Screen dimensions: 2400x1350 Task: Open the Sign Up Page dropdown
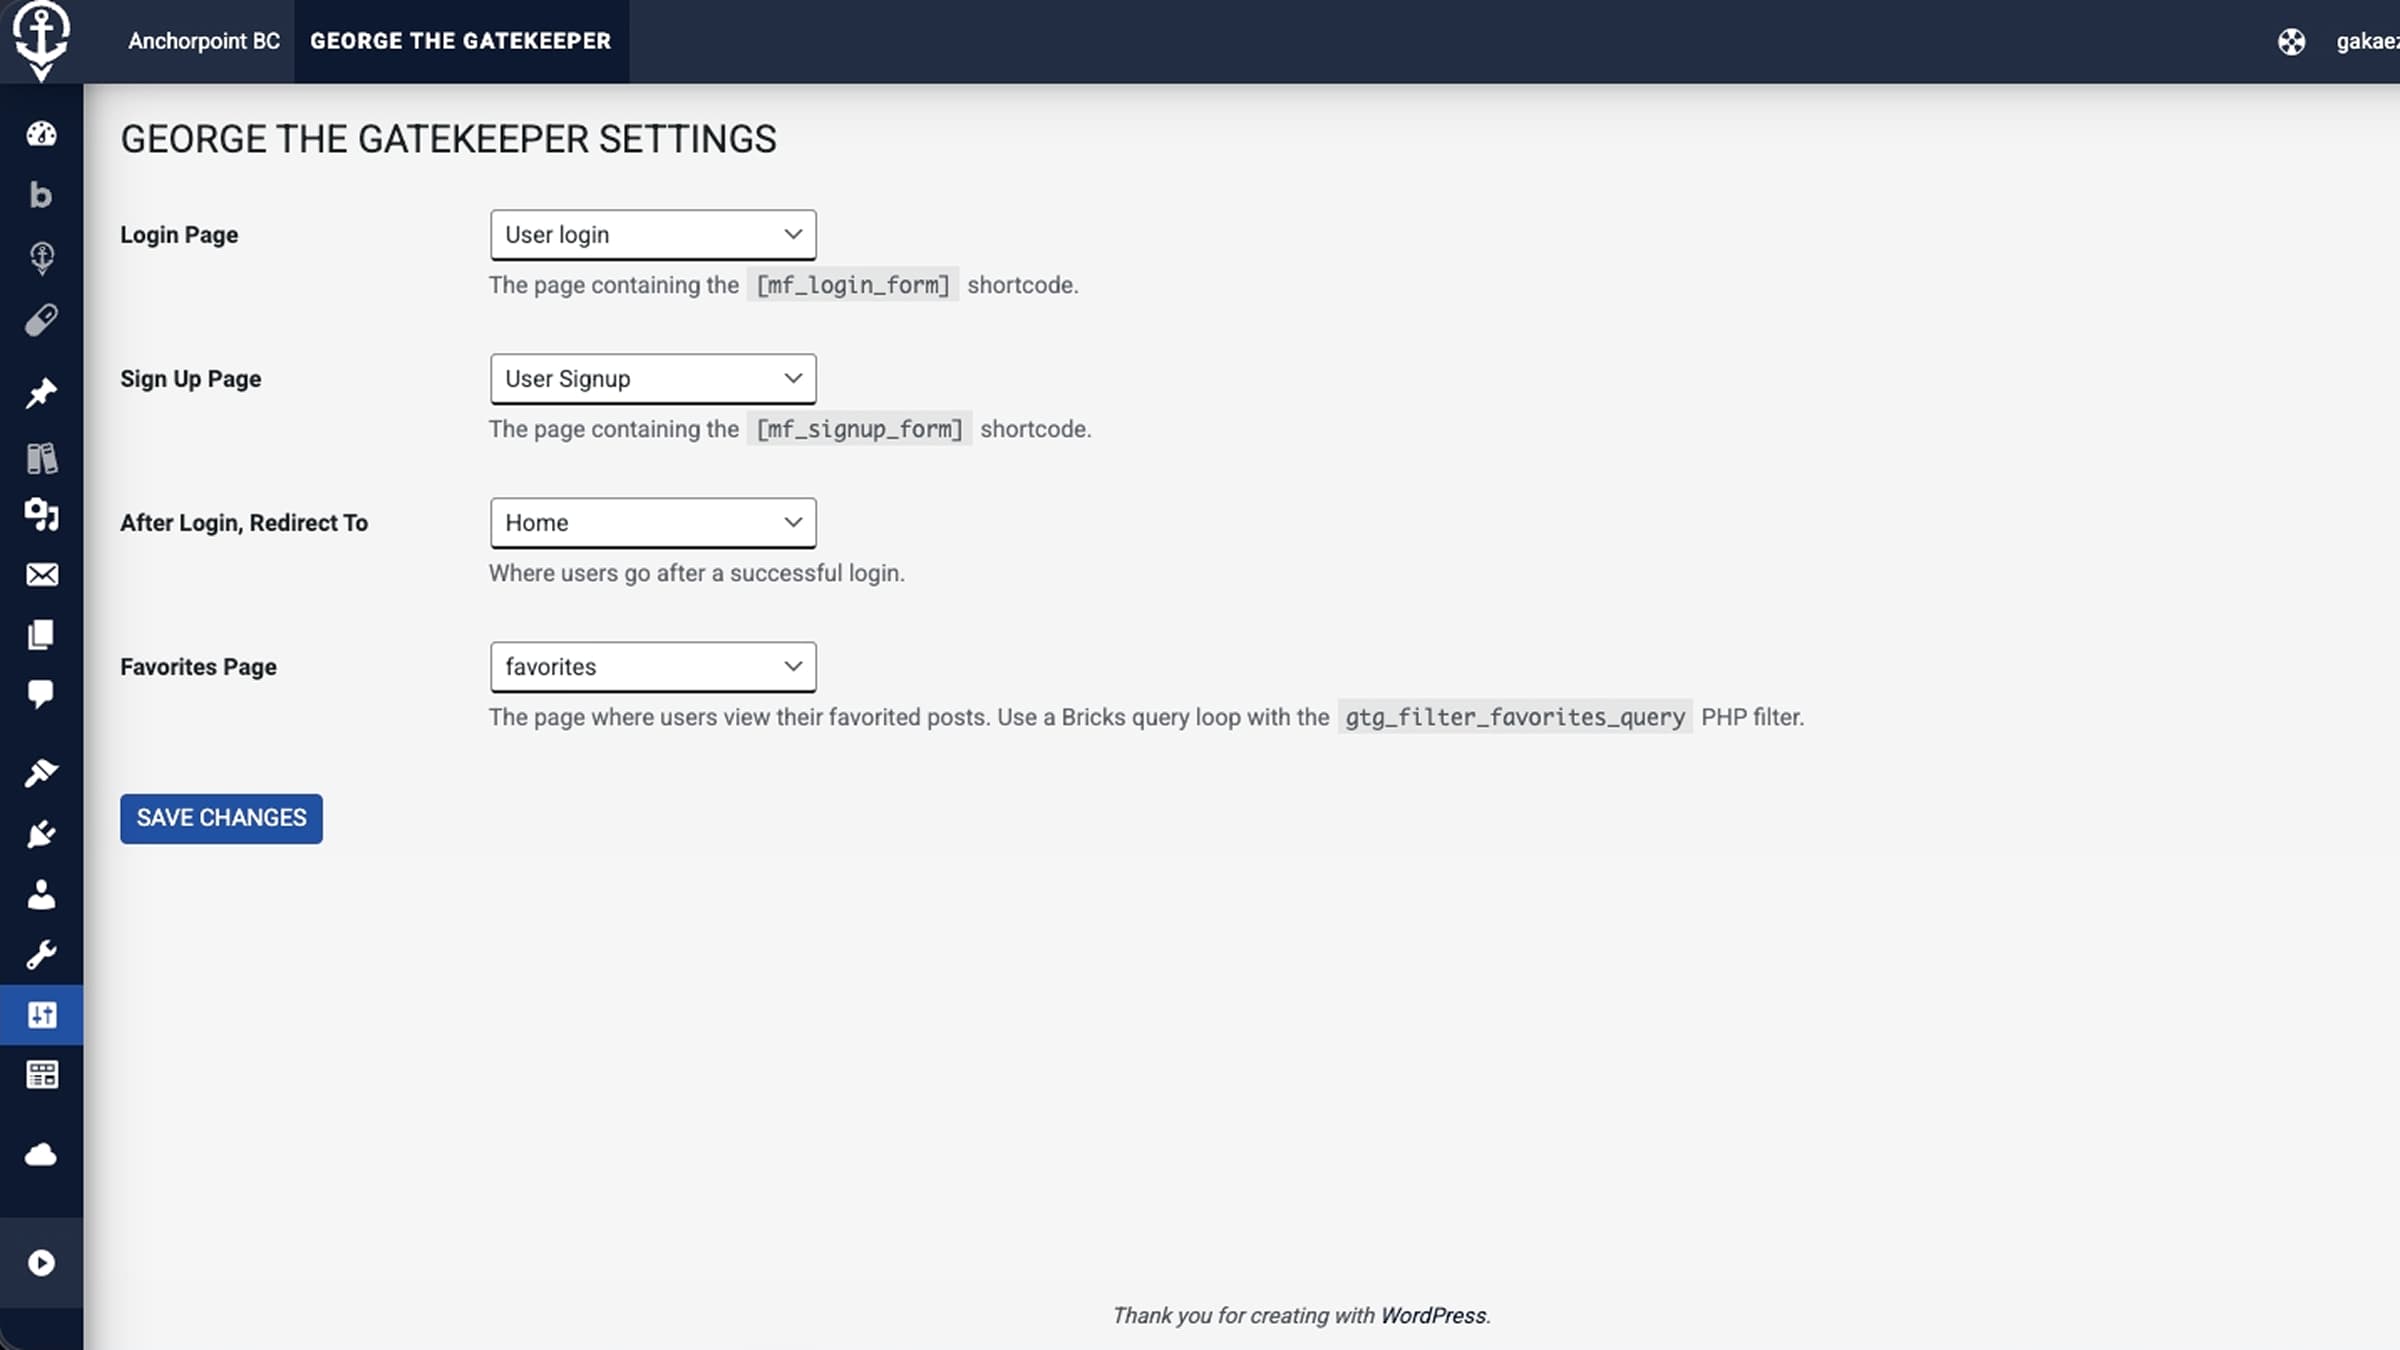653,379
